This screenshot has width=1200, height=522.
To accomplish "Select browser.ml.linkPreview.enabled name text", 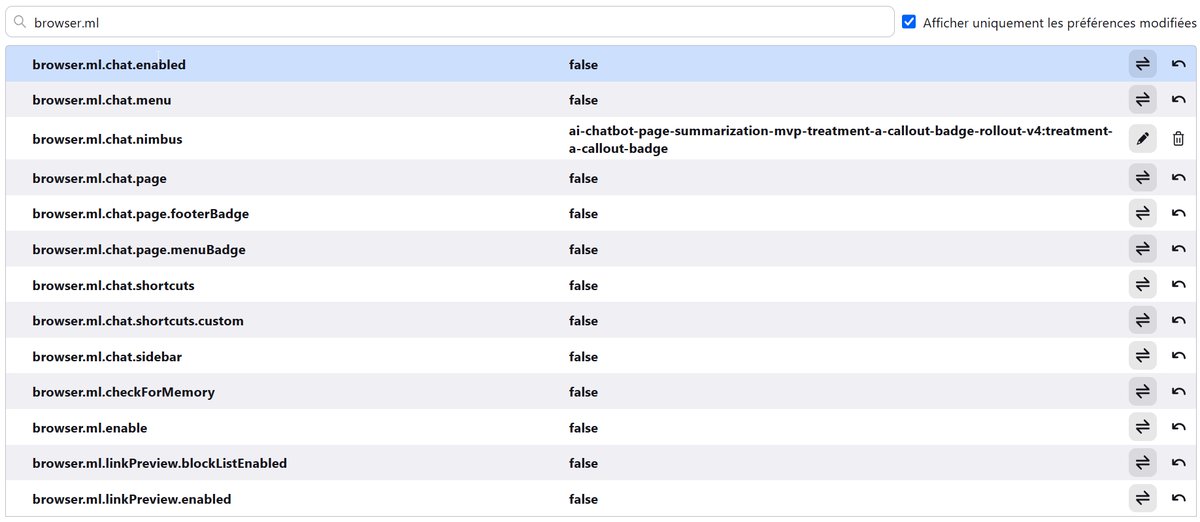I will click(x=132, y=499).
